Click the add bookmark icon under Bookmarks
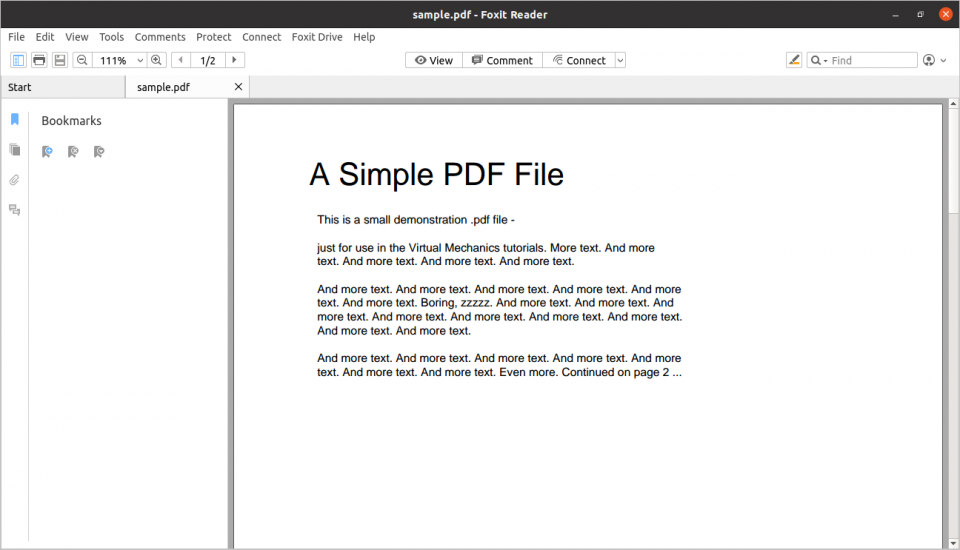 (47, 151)
